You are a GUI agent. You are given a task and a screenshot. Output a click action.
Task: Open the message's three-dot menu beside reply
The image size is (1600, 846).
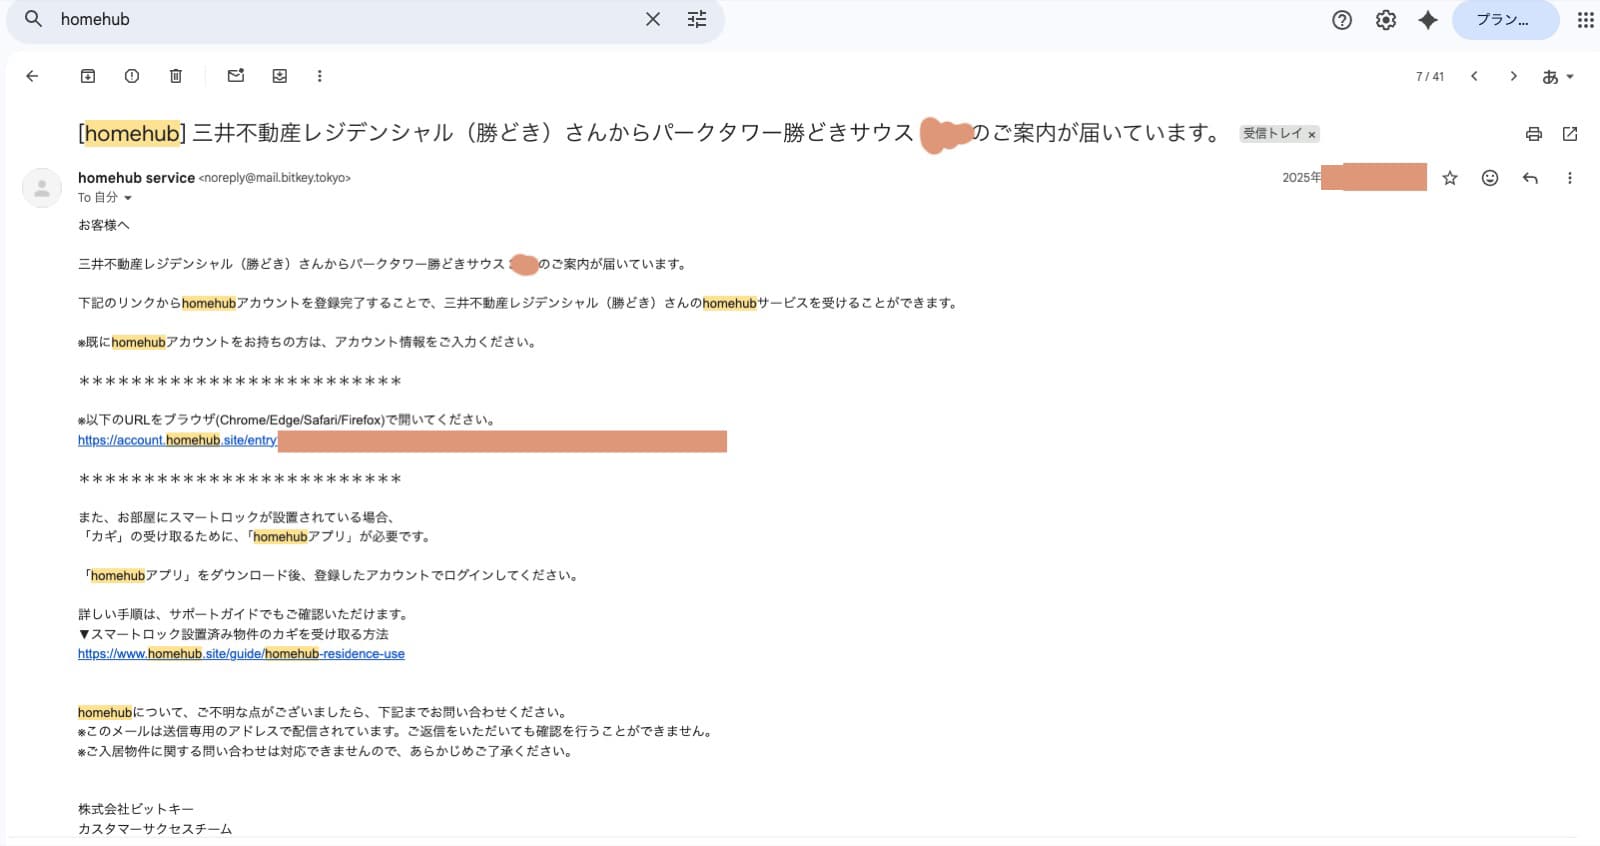(x=1570, y=178)
